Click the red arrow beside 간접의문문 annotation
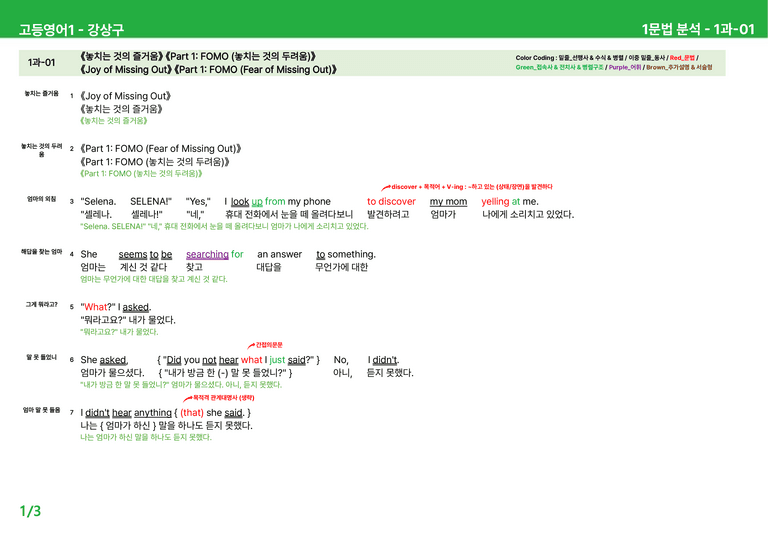Viewport: 768px width, 543px height. click(251, 346)
